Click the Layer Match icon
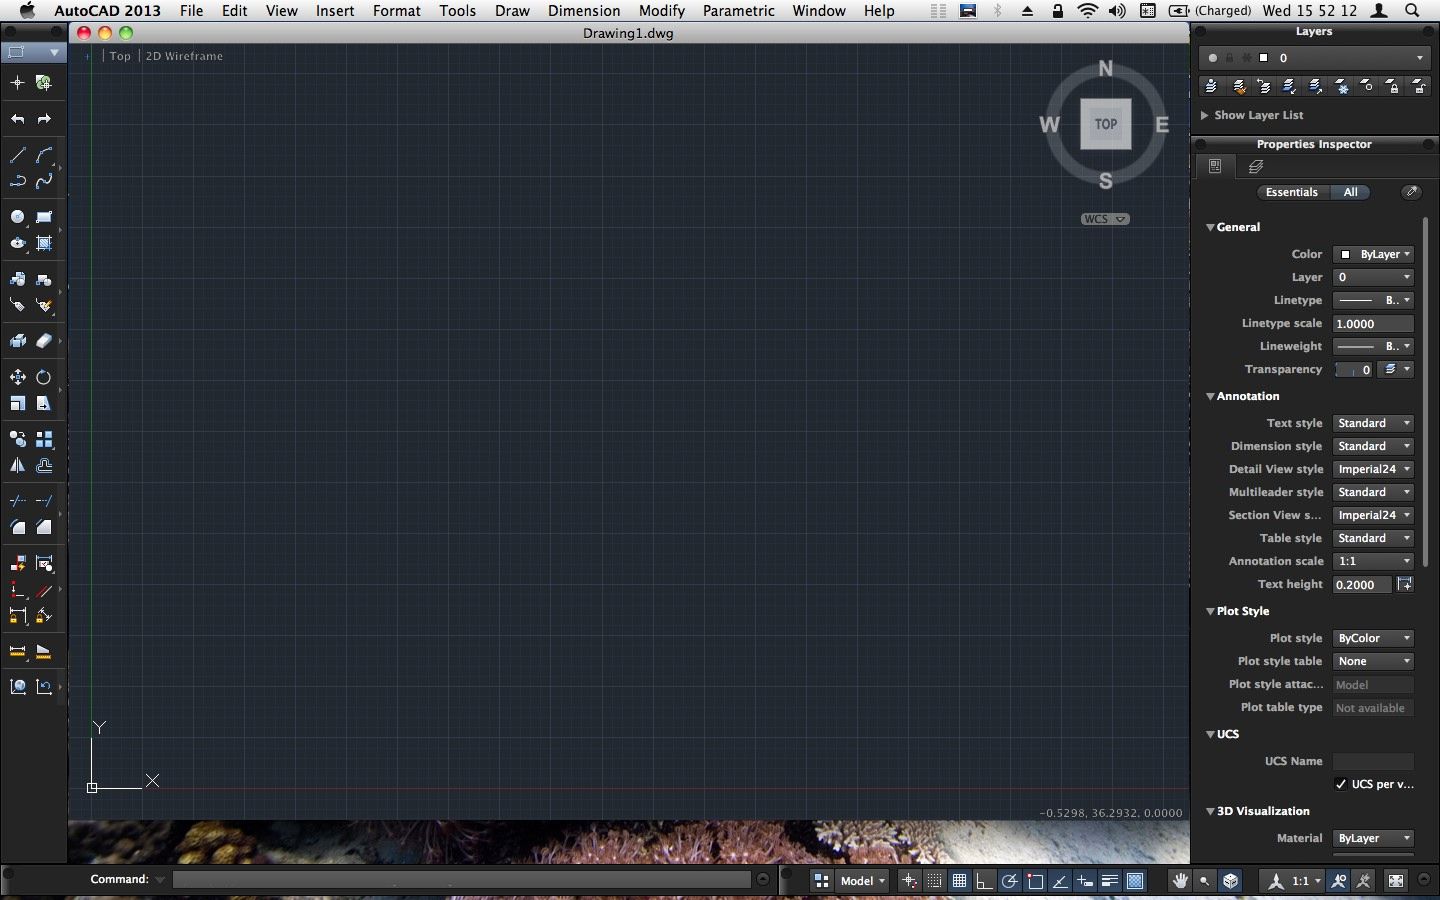The height and width of the screenshot is (900, 1440). (x=1238, y=87)
